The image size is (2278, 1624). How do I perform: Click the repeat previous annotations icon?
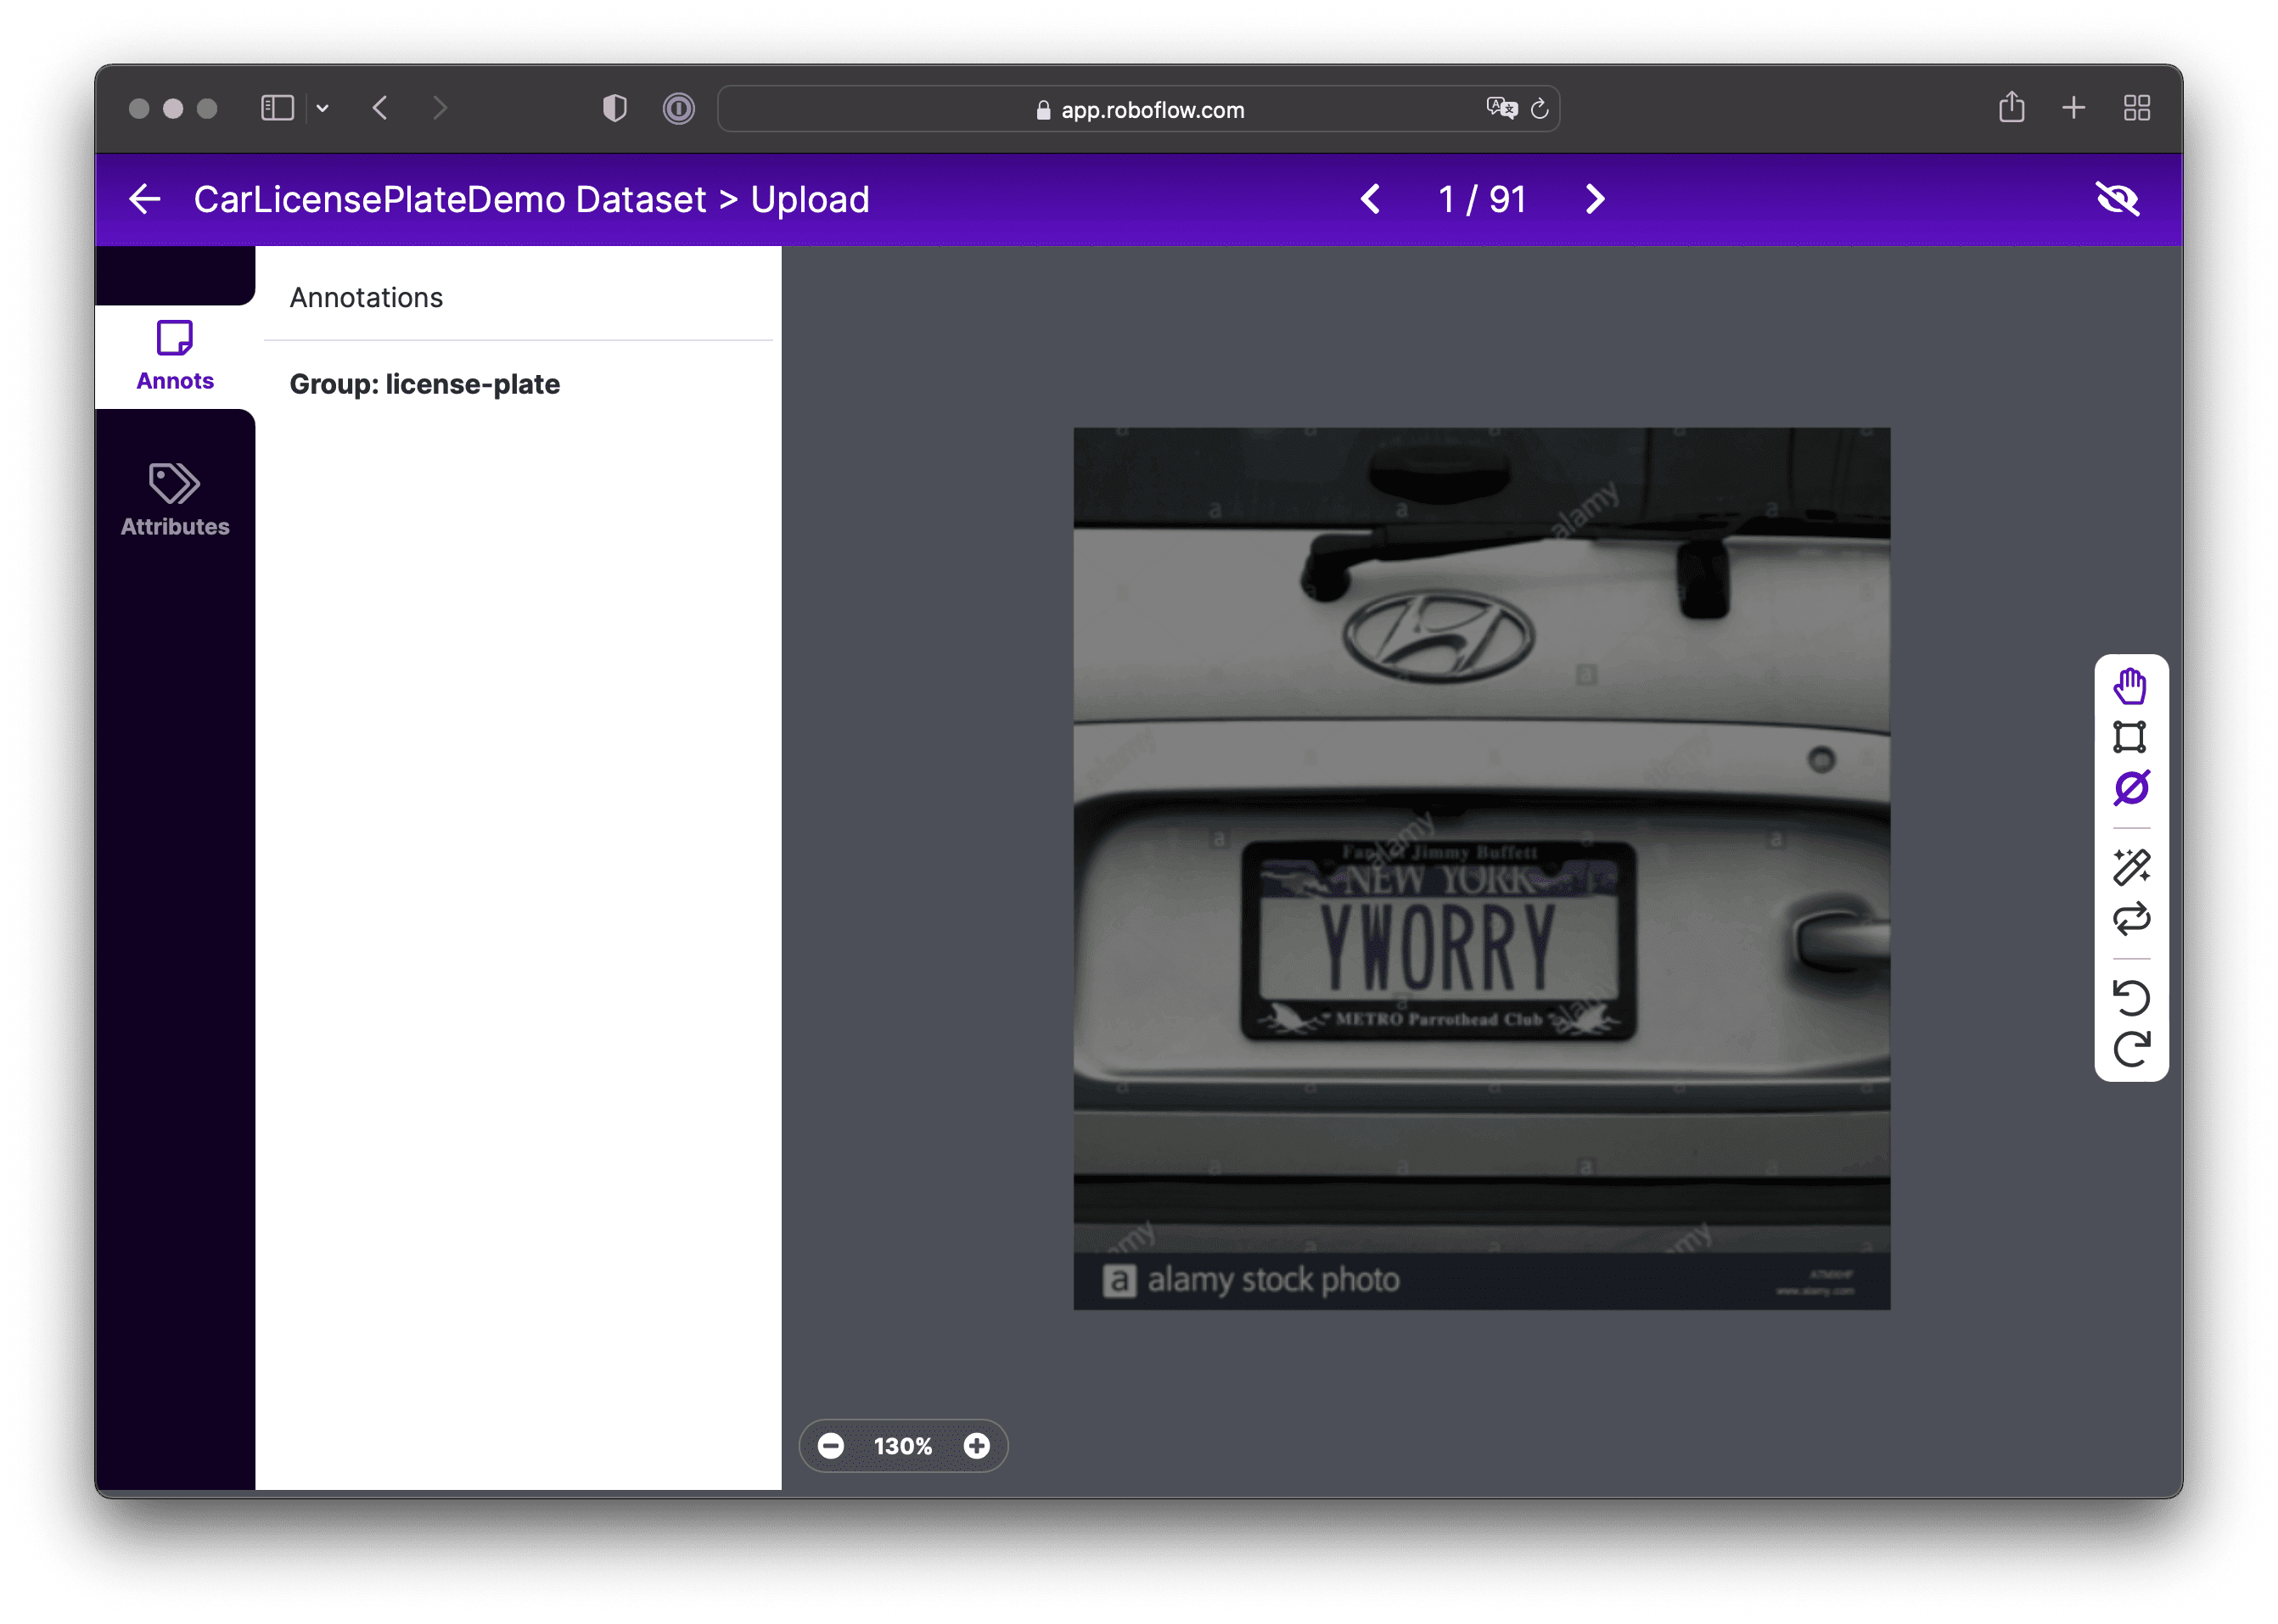[x=2131, y=918]
